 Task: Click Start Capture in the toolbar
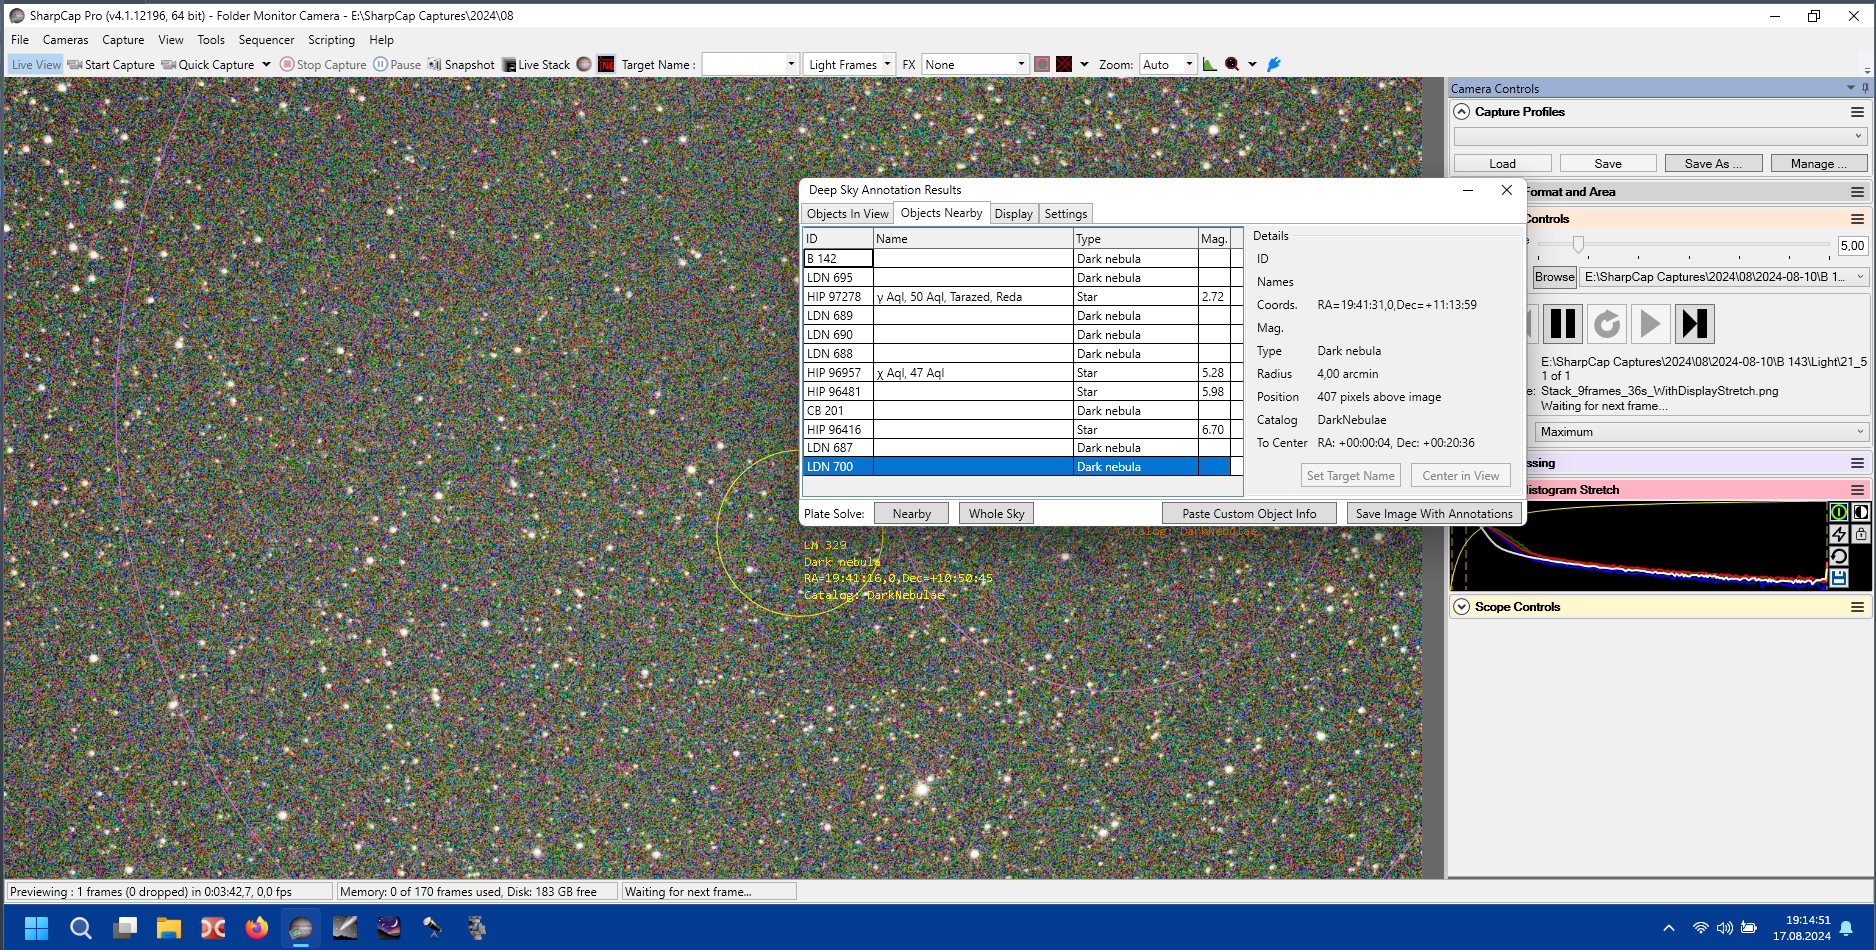point(111,65)
